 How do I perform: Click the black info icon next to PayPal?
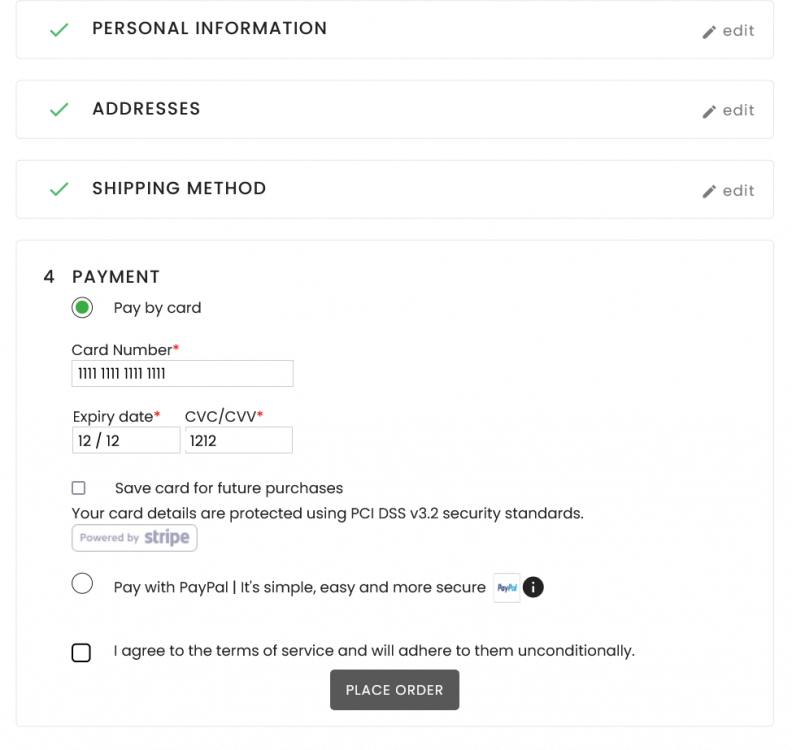tap(534, 588)
